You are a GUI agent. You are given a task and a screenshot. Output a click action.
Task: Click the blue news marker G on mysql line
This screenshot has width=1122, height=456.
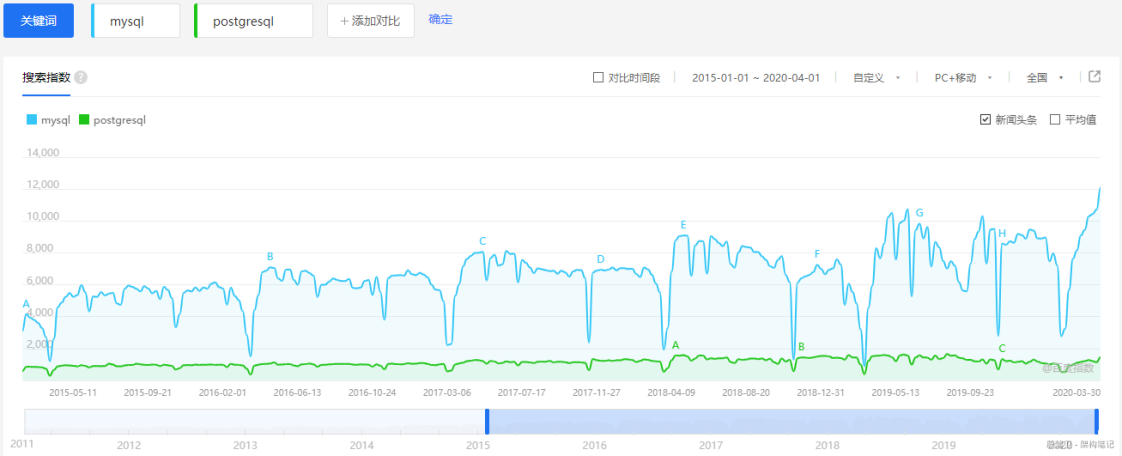coord(919,213)
